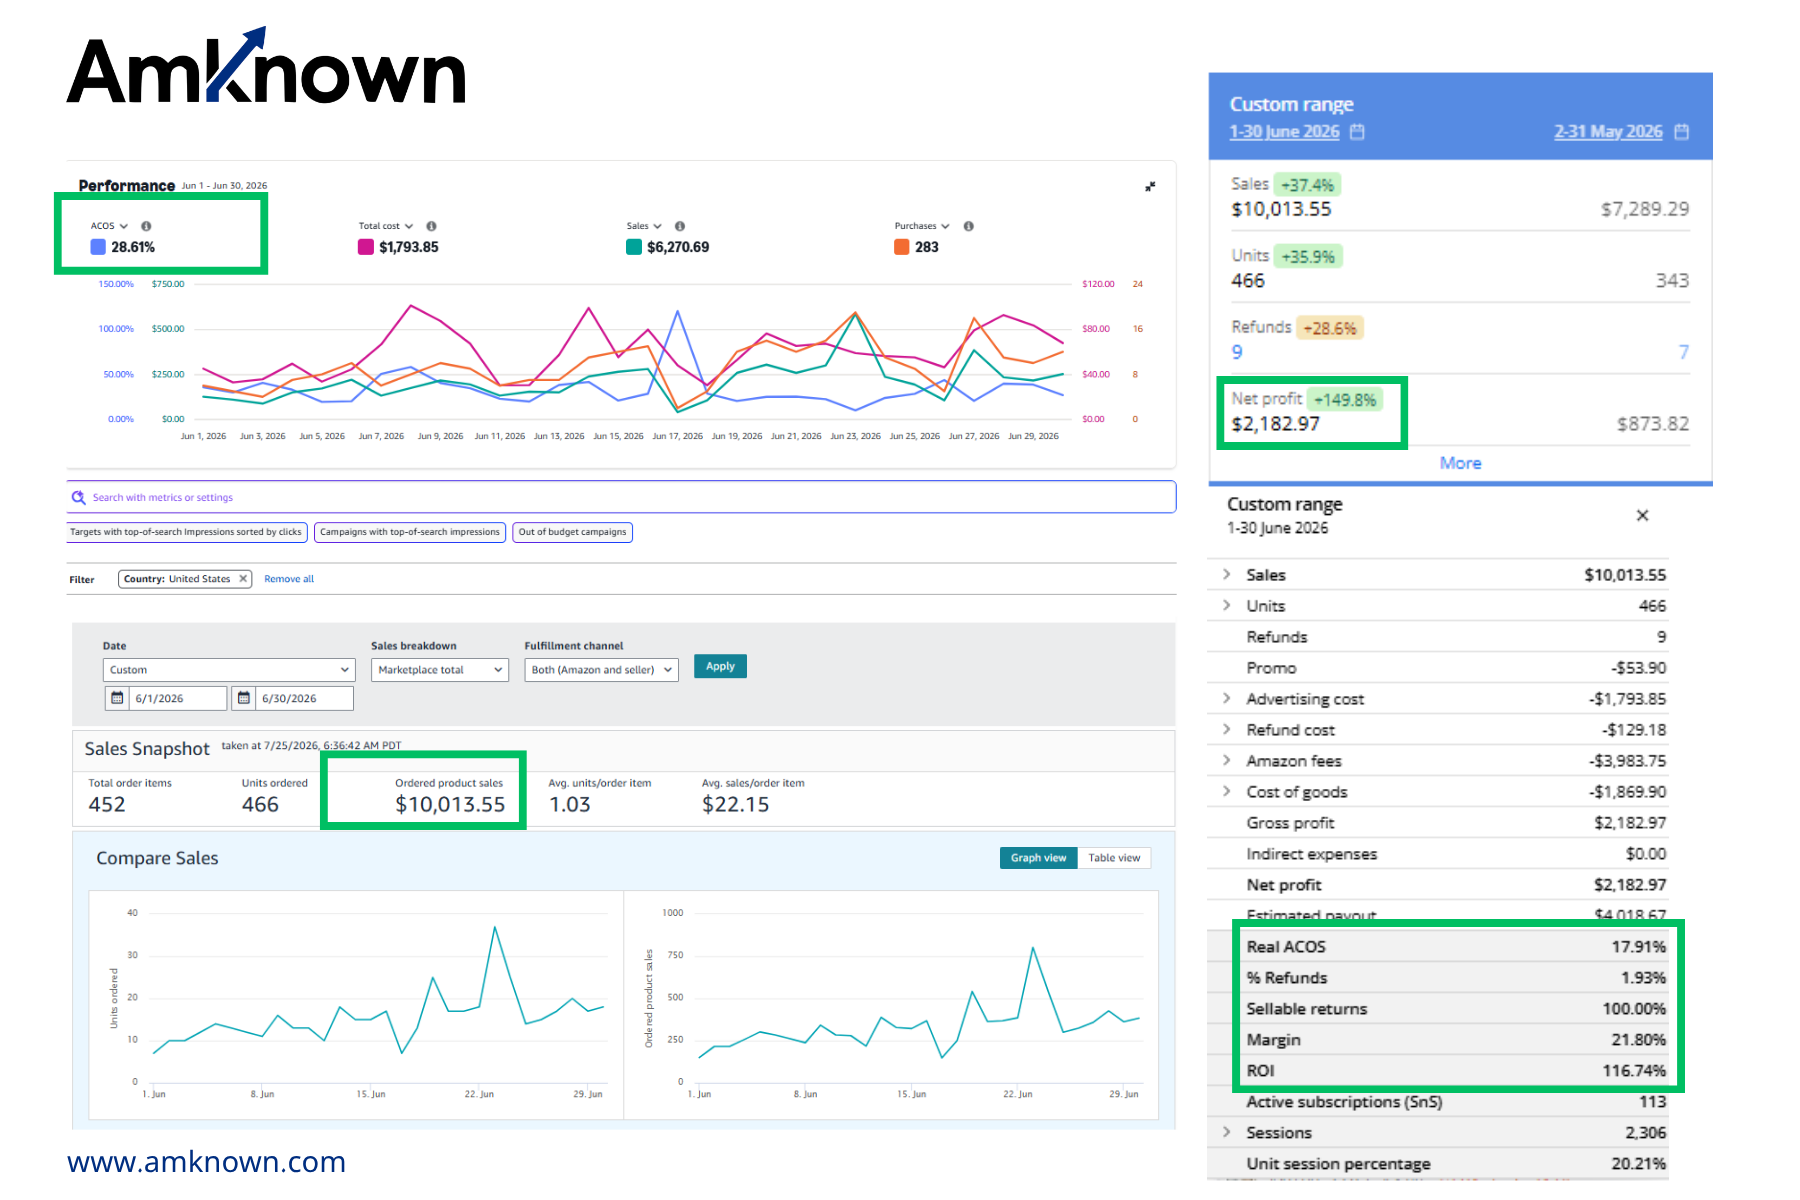This screenshot has width=1800, height=1200.
Task: Select Out of budget campaigns chip
Action: point(572,532)
